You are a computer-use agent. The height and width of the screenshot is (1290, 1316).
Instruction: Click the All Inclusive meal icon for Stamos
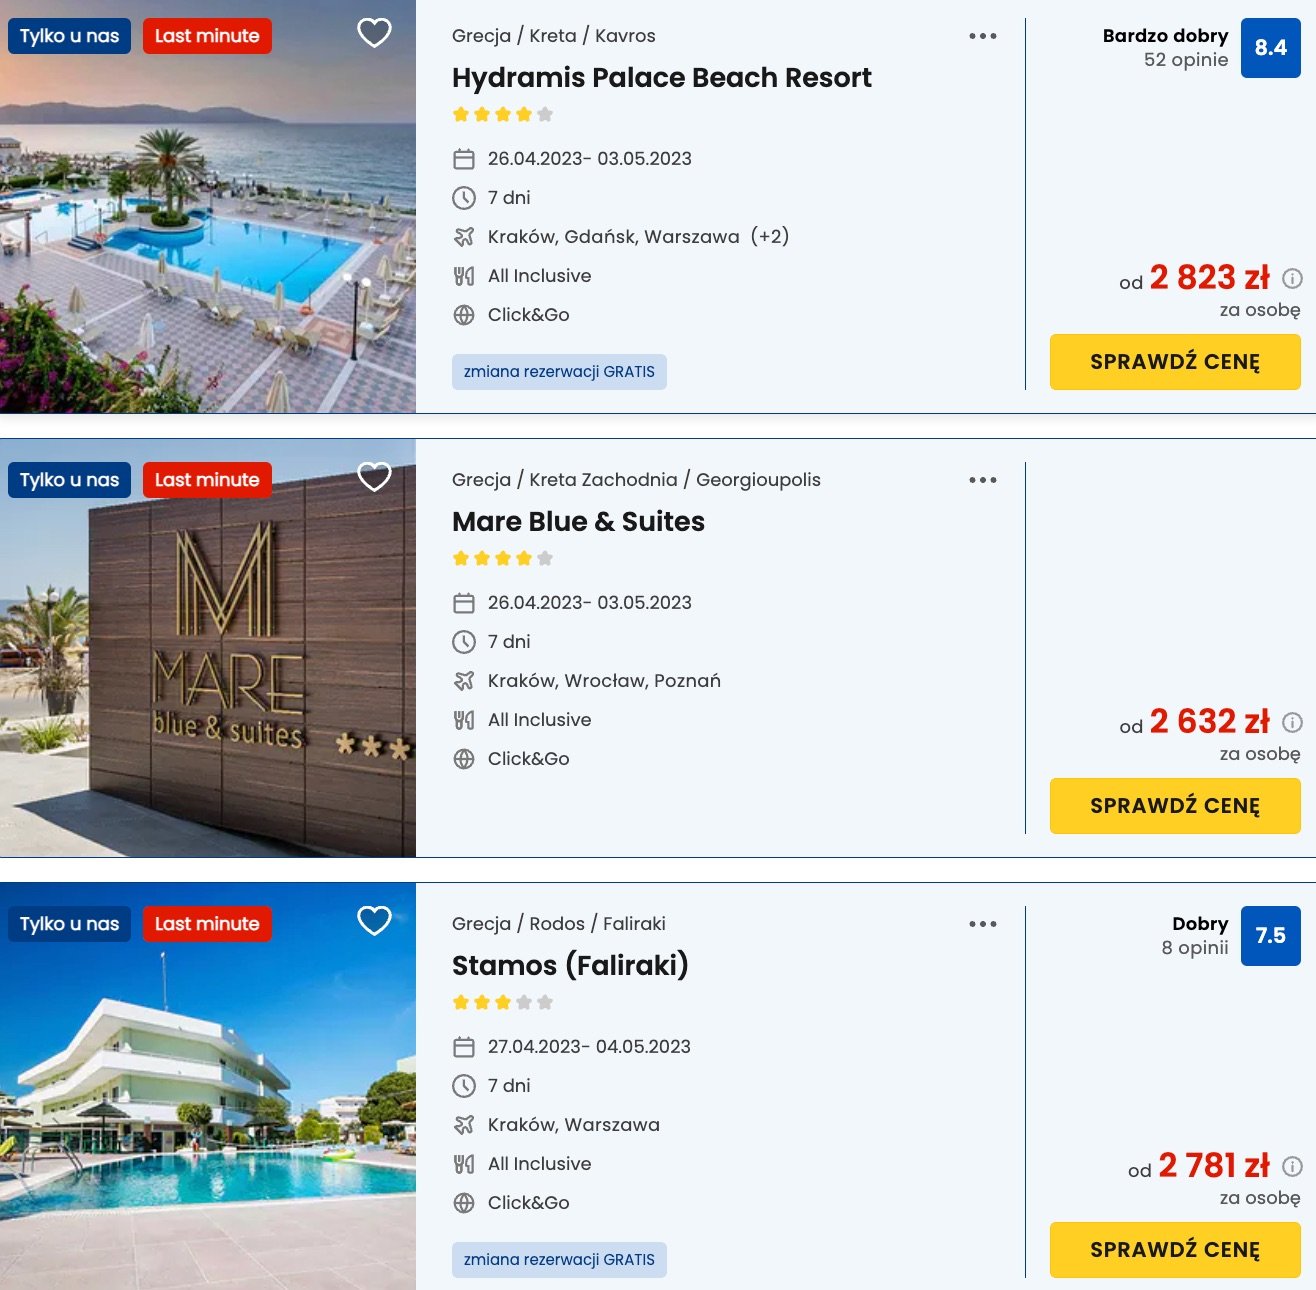pyautogui.click(x=464, y=1164)
